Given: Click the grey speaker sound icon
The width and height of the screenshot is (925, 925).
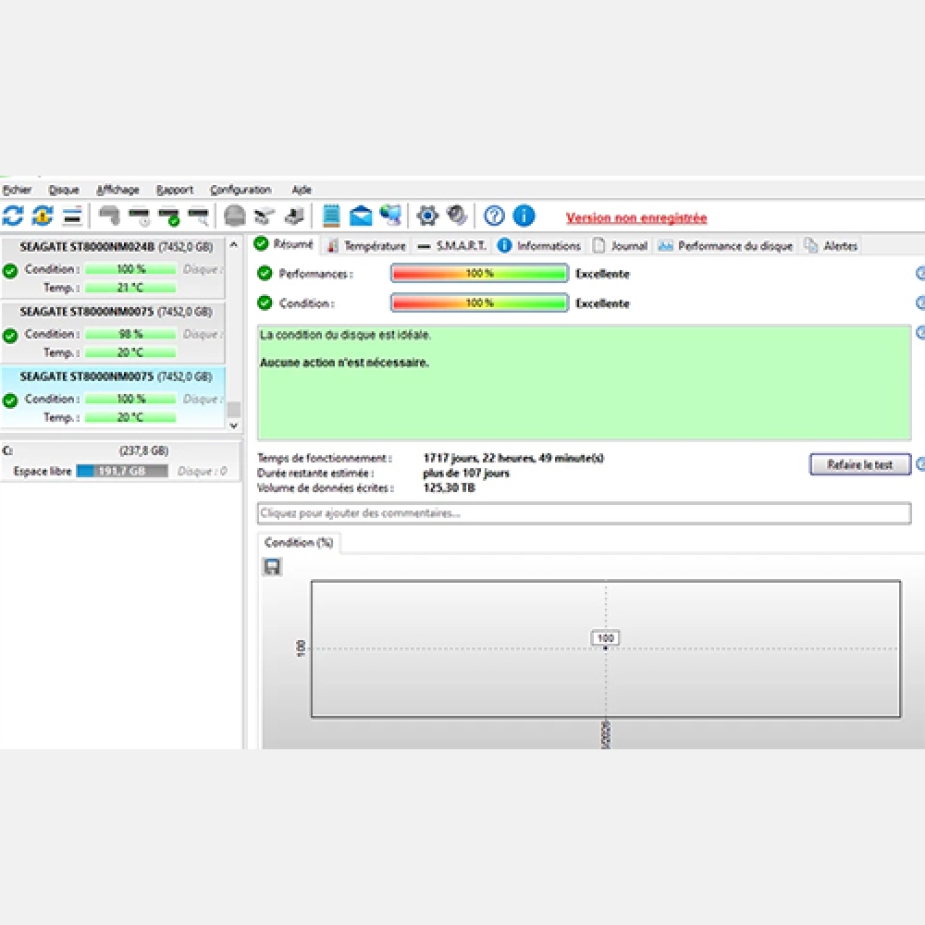Looking at the screenshot, I should click(457, 215).
